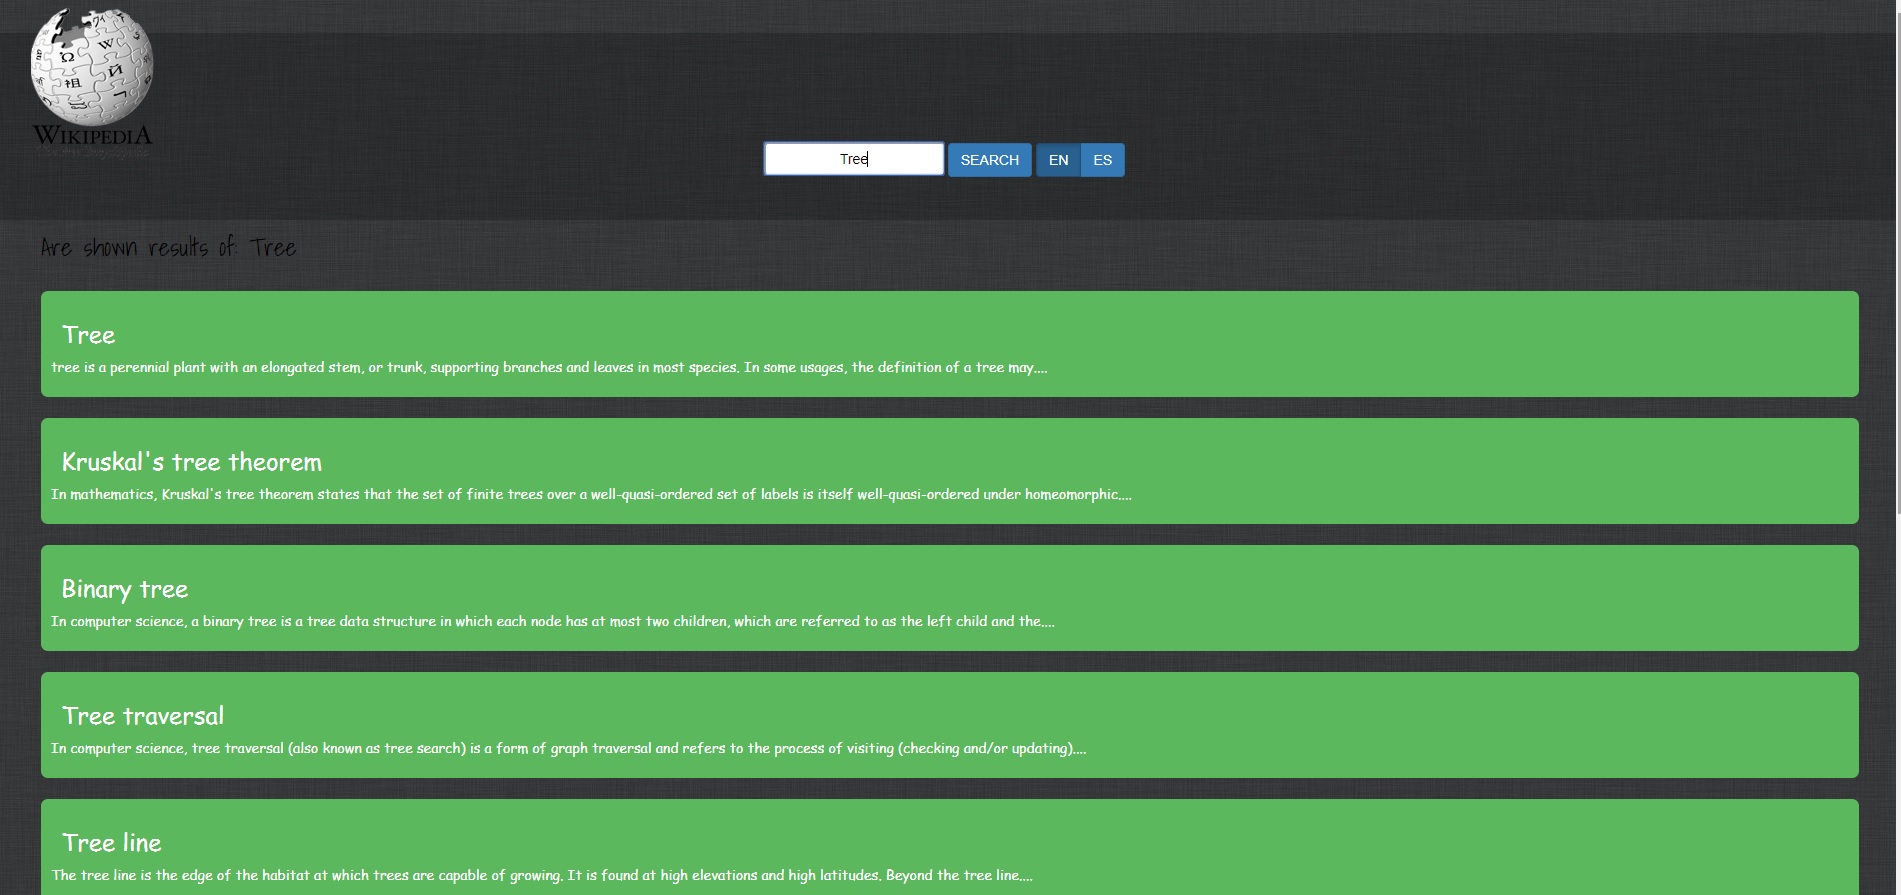Viewport: 1901px width, 895px height.
Task: Click the Wikipedia globe logo
Action: point(92,66)
